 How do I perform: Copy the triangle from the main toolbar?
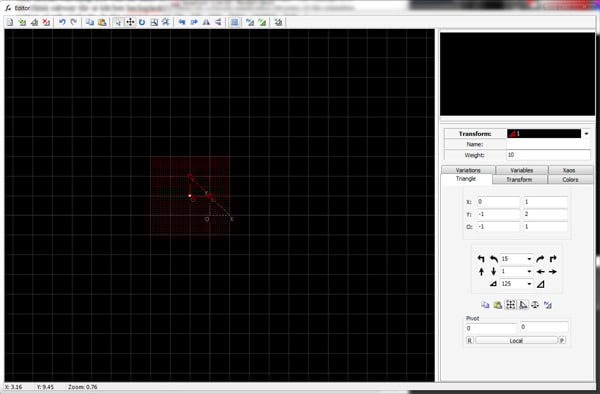(x=90, y=22)
